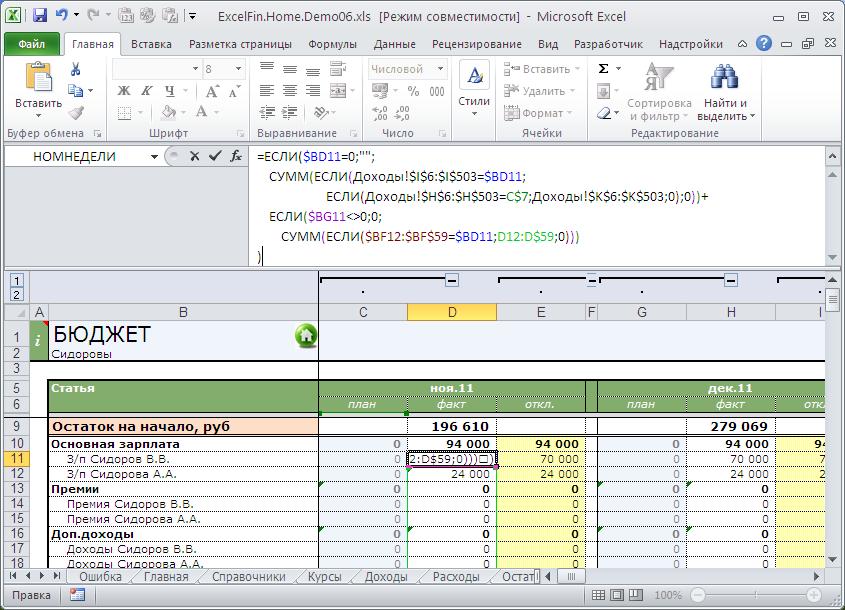Click the increase decimal icon
Image resolution: width=845 pixels, height=610 pixels.
tap(380, 113)
